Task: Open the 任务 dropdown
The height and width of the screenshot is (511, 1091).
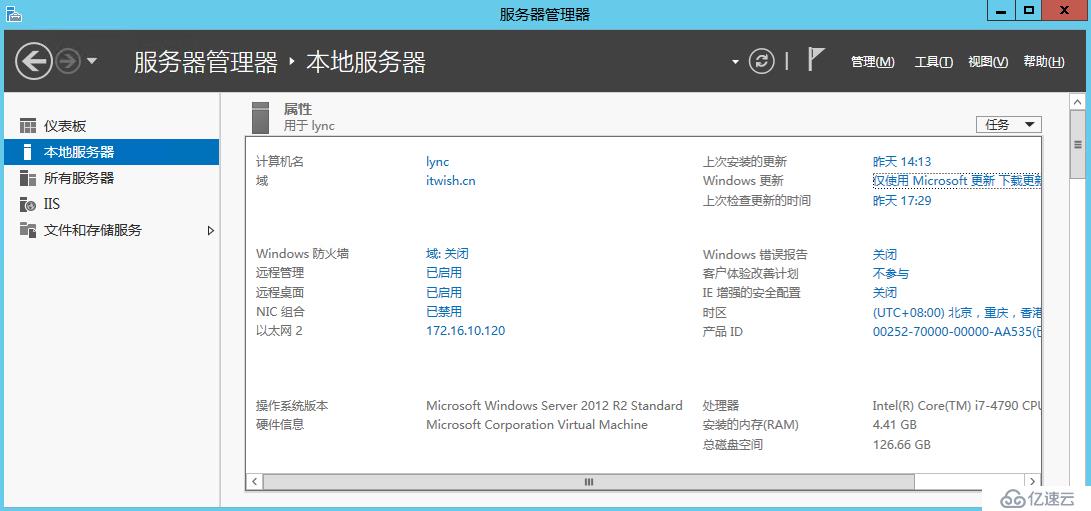Action: coord(1009,125)
